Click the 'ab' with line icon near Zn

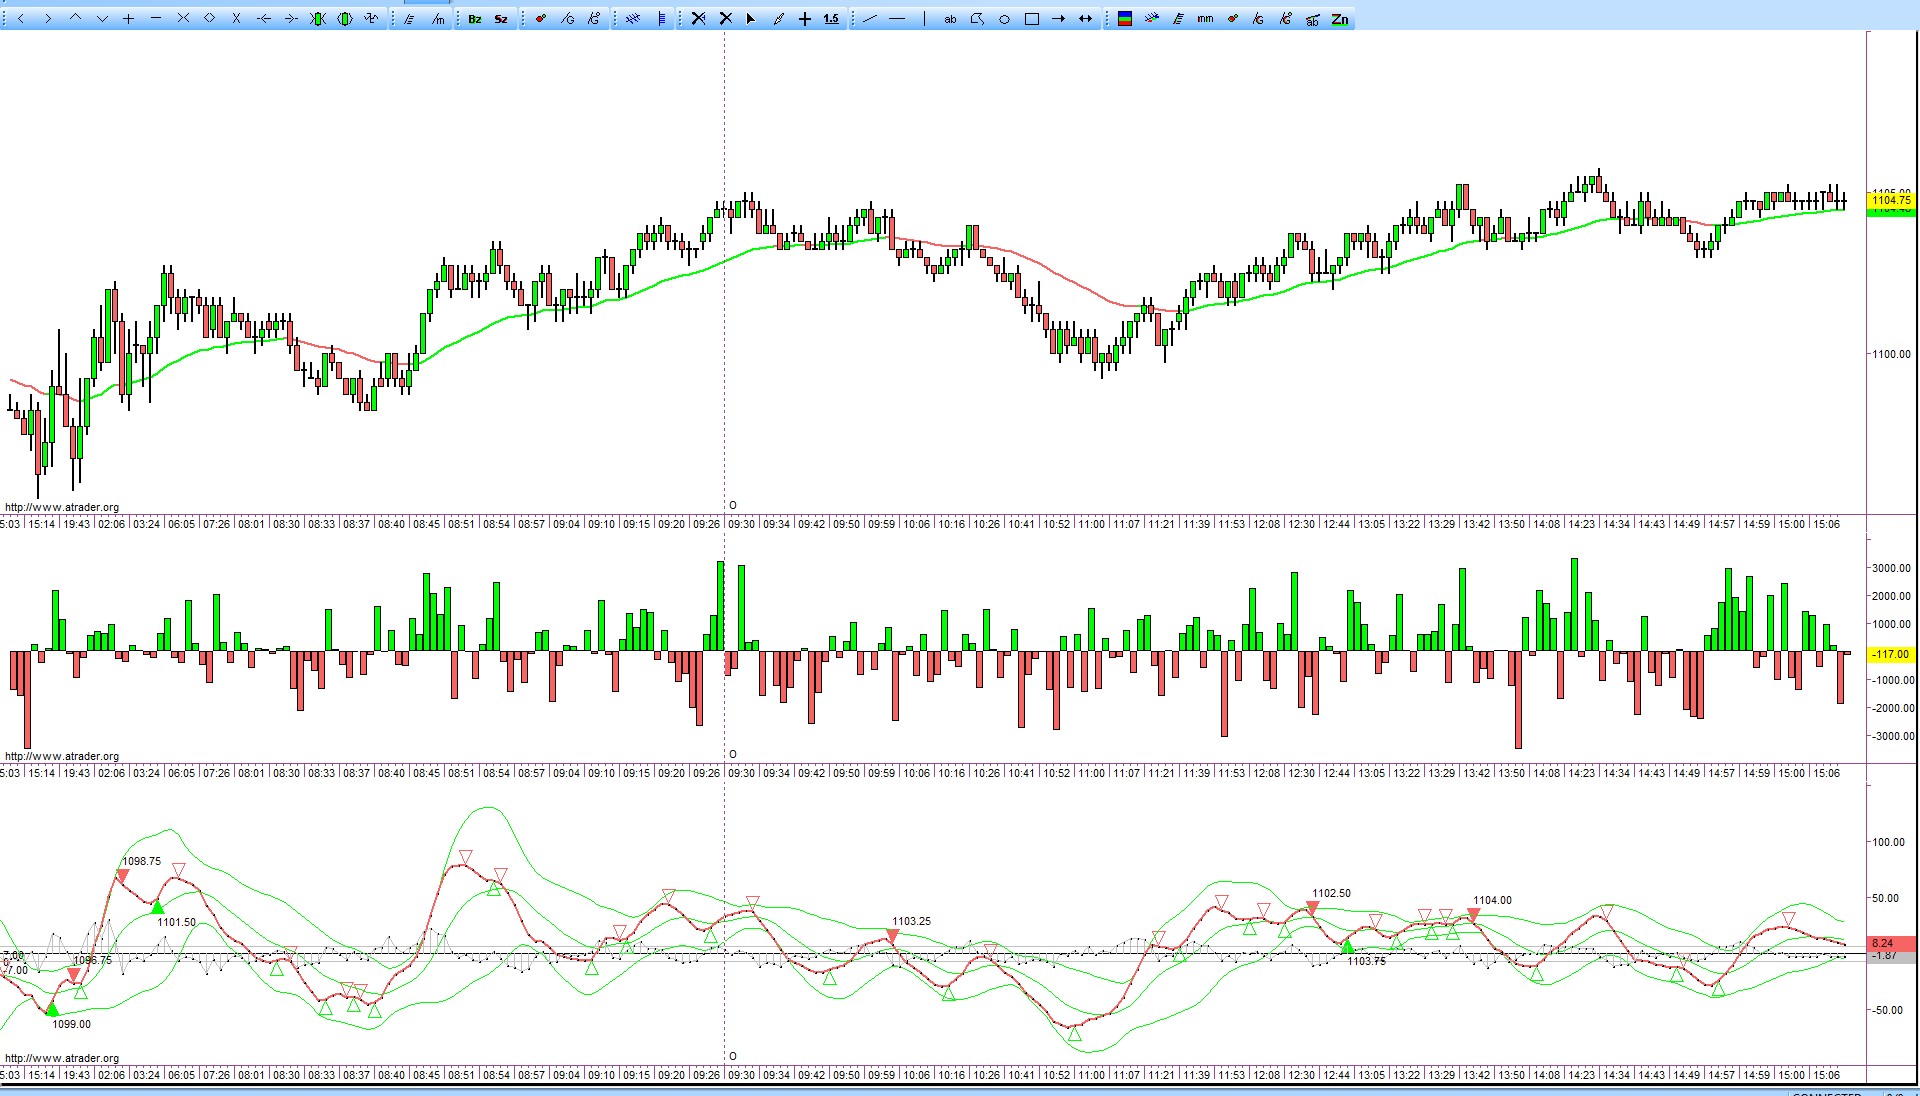1313,18
